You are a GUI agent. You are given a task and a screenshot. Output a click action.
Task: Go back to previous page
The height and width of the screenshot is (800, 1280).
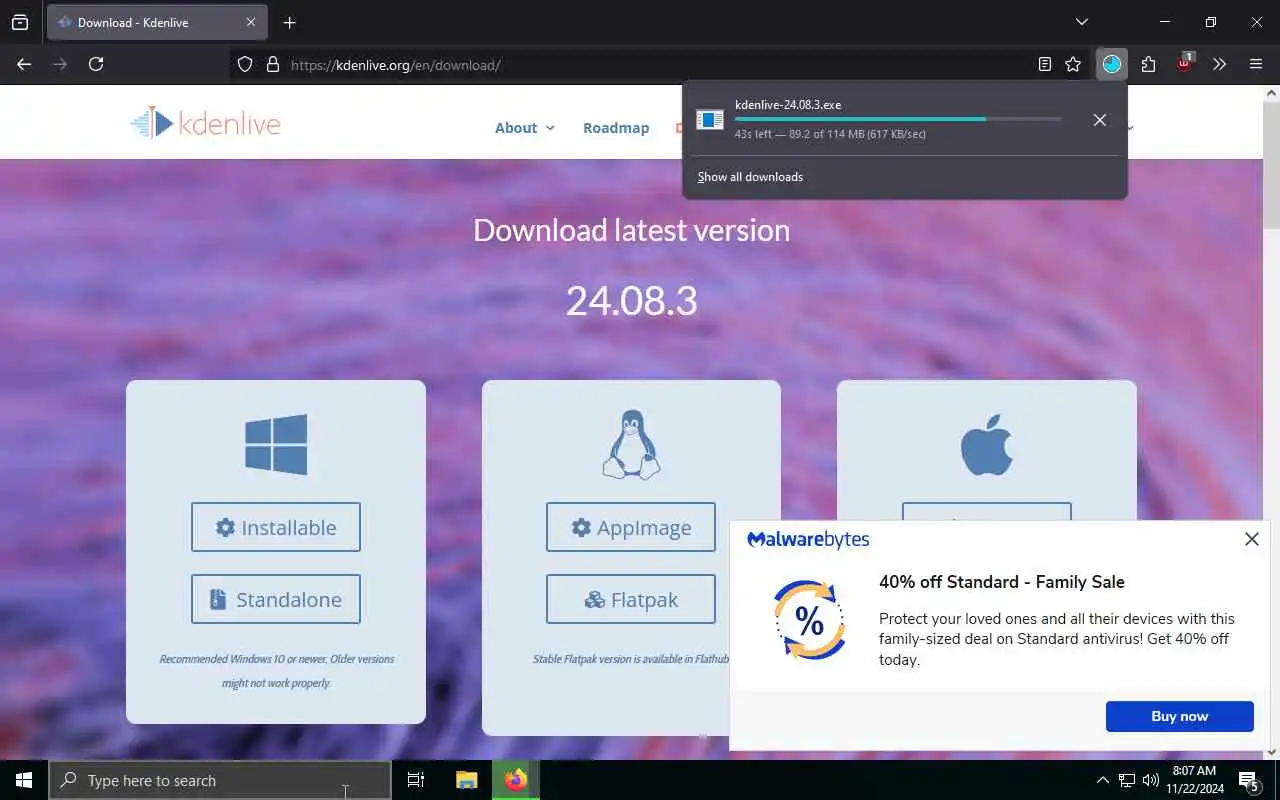pyautogui.click(x=24, y=64)
